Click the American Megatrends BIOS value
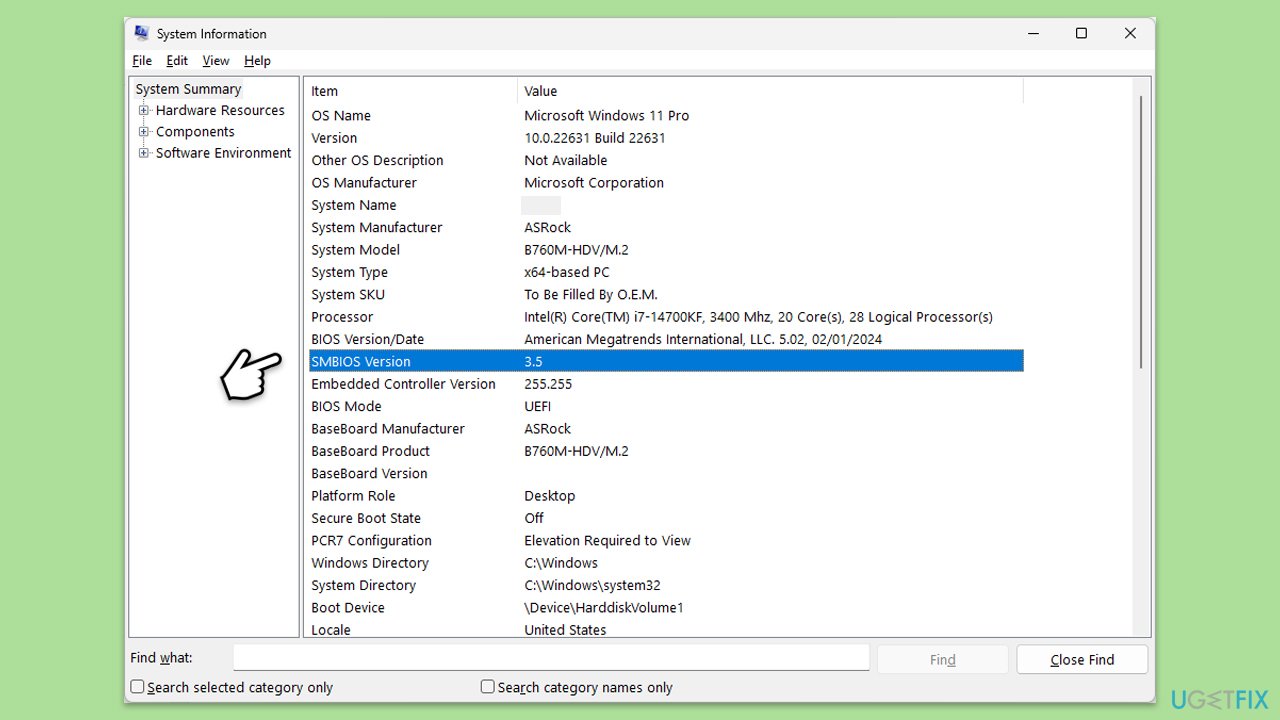Viewport: 1280px width, 720px height. click(x=703, y=339)
